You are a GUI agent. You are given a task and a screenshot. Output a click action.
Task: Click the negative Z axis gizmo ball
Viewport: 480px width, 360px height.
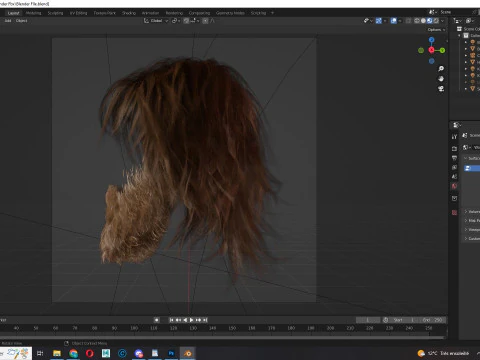[432, 61]
